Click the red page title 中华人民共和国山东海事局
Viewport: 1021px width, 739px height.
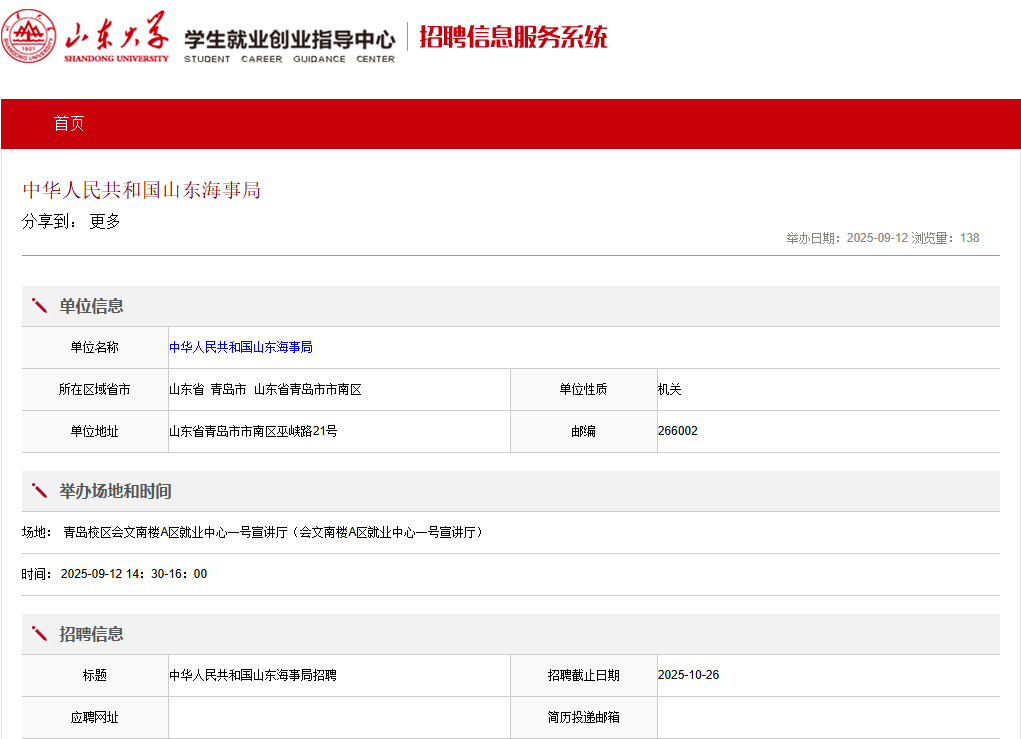click(x=141, y=190)
